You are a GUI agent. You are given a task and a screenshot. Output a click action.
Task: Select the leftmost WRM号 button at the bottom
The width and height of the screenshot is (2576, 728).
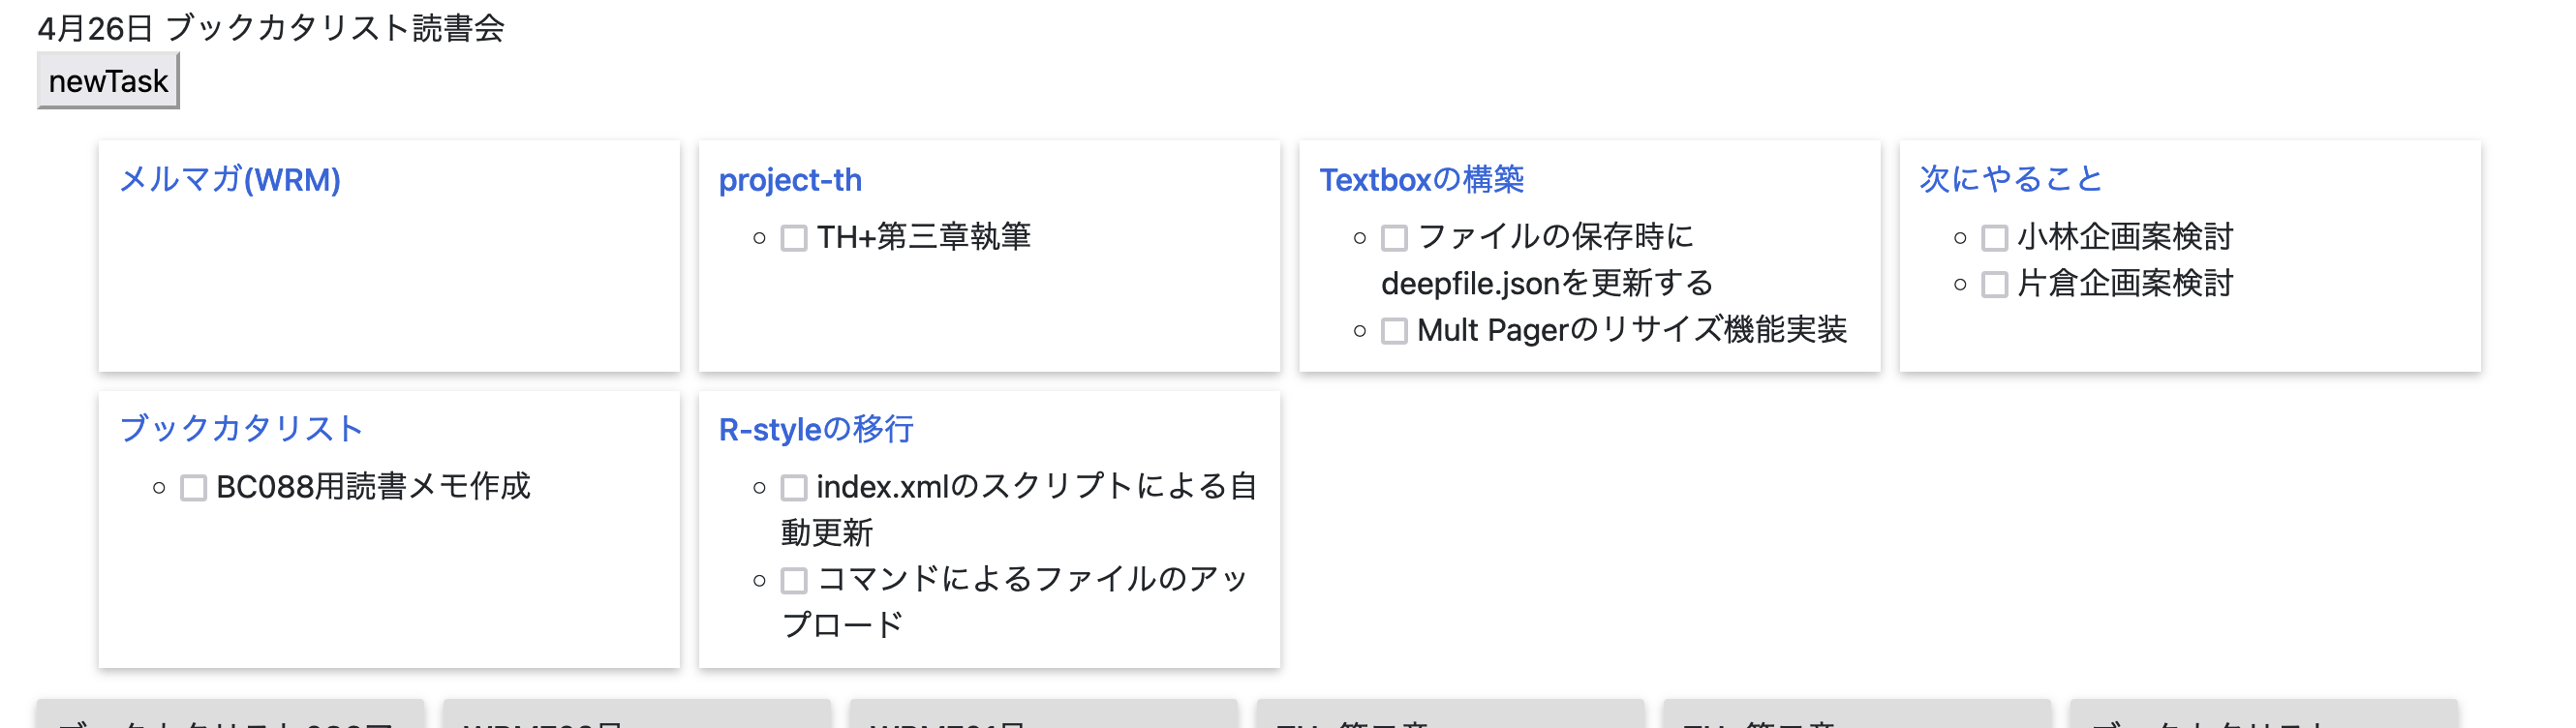(x=637, y=721)
